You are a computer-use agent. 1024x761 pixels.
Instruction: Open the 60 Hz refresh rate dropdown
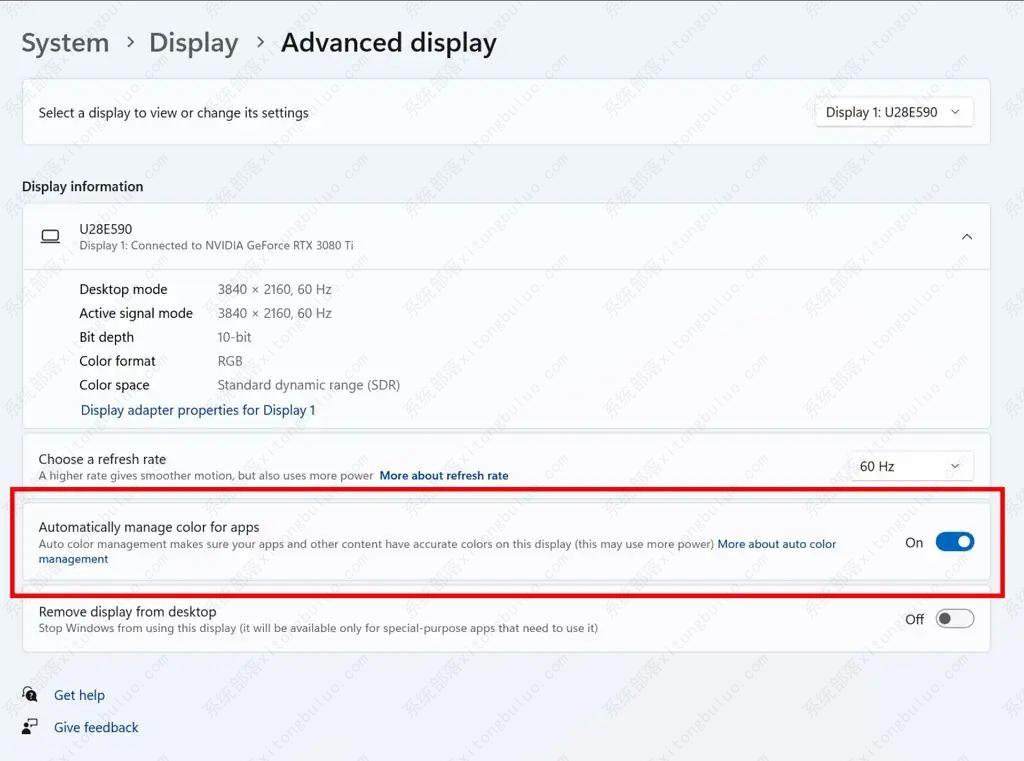click(x=910, y=466)
